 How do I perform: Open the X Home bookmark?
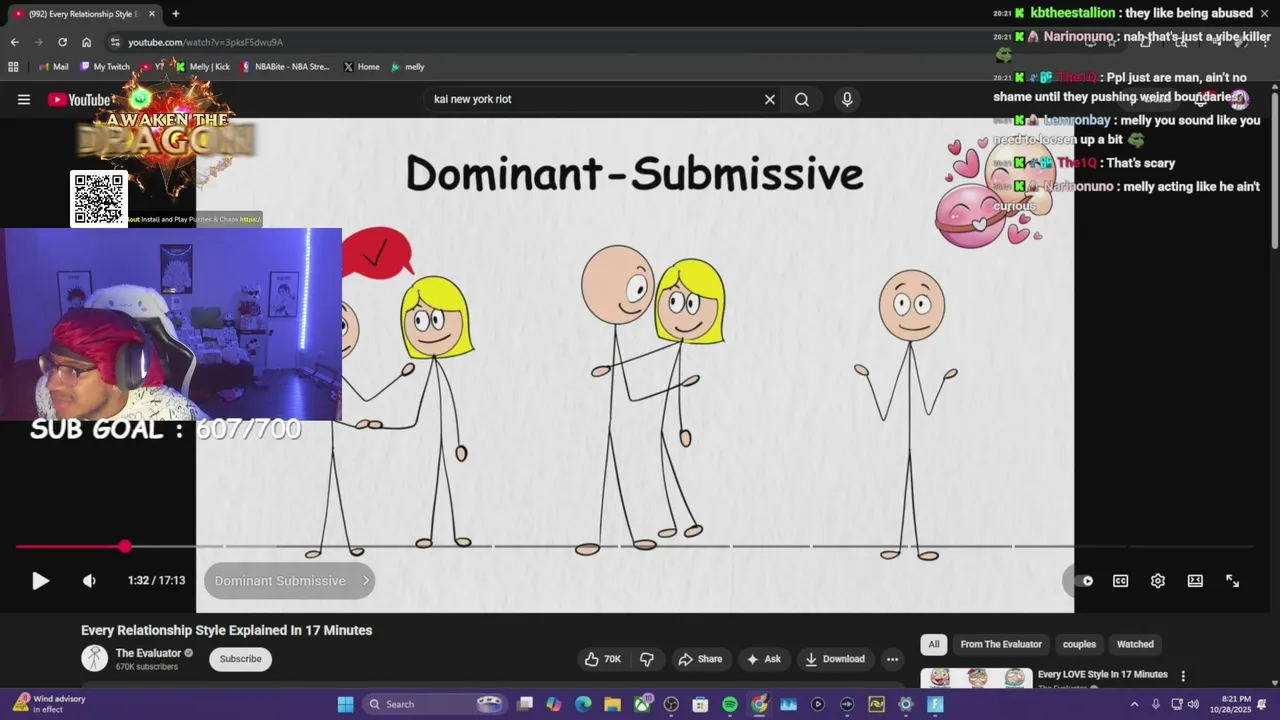click(x=361, y=67)
